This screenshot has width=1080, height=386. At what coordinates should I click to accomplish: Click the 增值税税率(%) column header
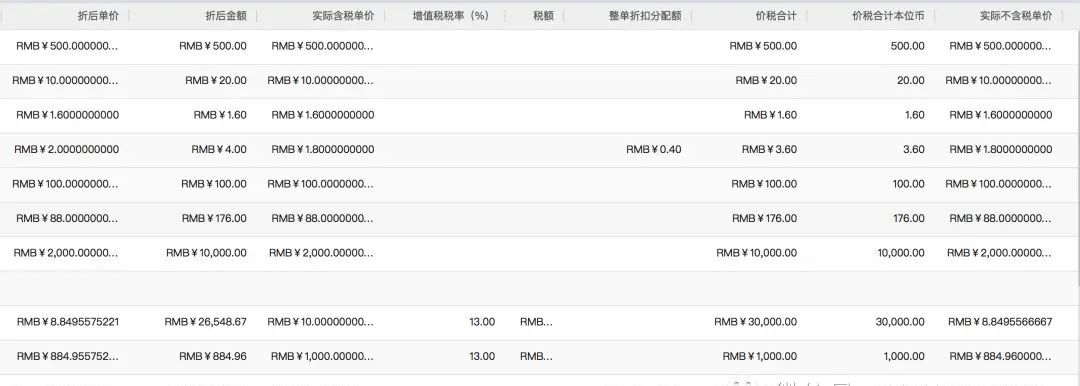pos(450,16)
